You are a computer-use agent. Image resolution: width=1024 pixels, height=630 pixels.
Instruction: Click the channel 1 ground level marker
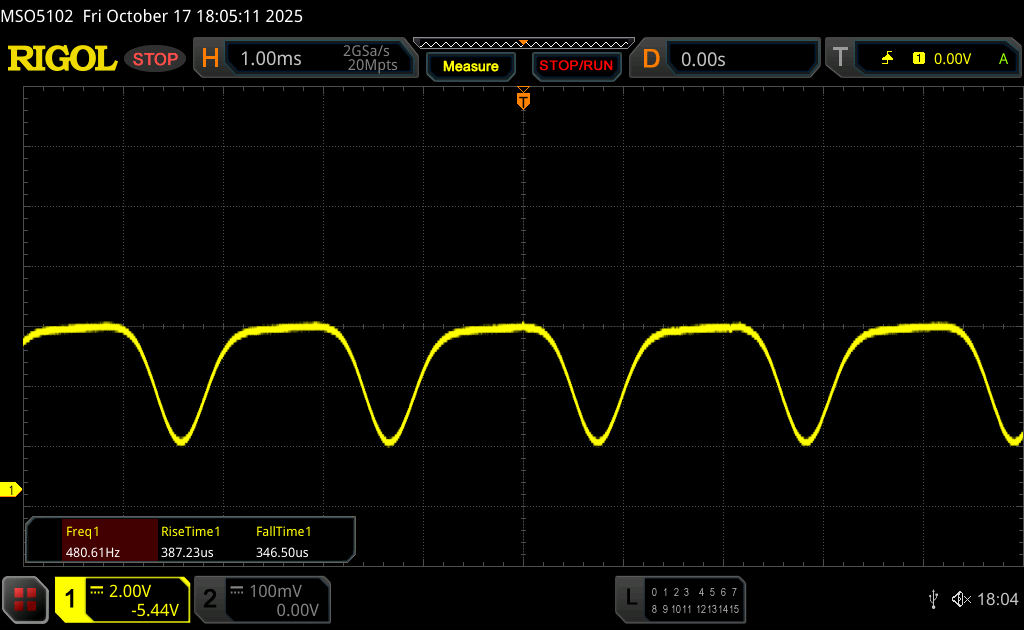11,489
